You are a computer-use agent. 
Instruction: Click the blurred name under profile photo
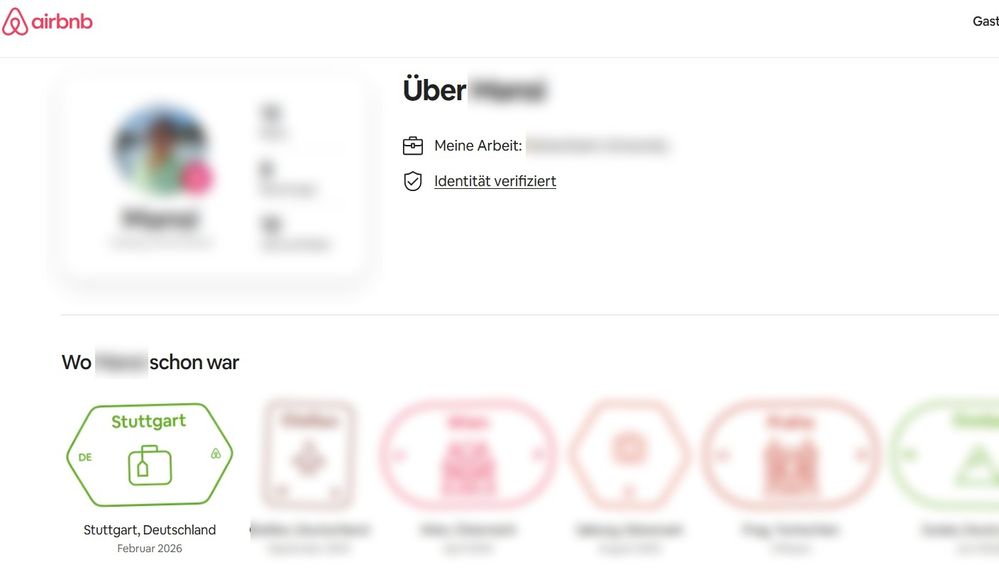point(160,218)
